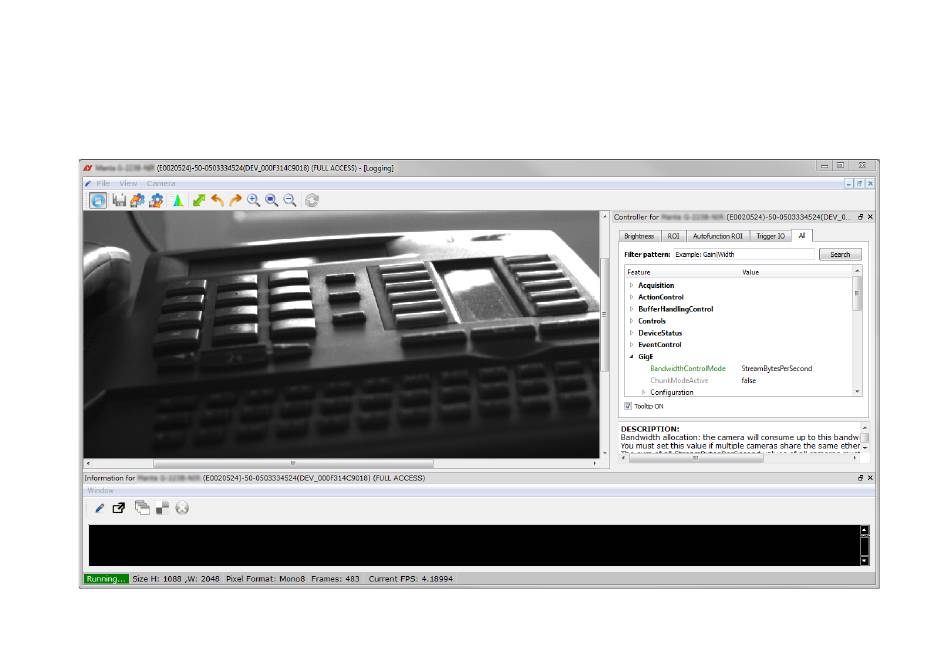Expand the Acquisition feature category
Image resolution: width=950 pixels, height=666 pixels.
pyautogui.click(x=631, y=285)
